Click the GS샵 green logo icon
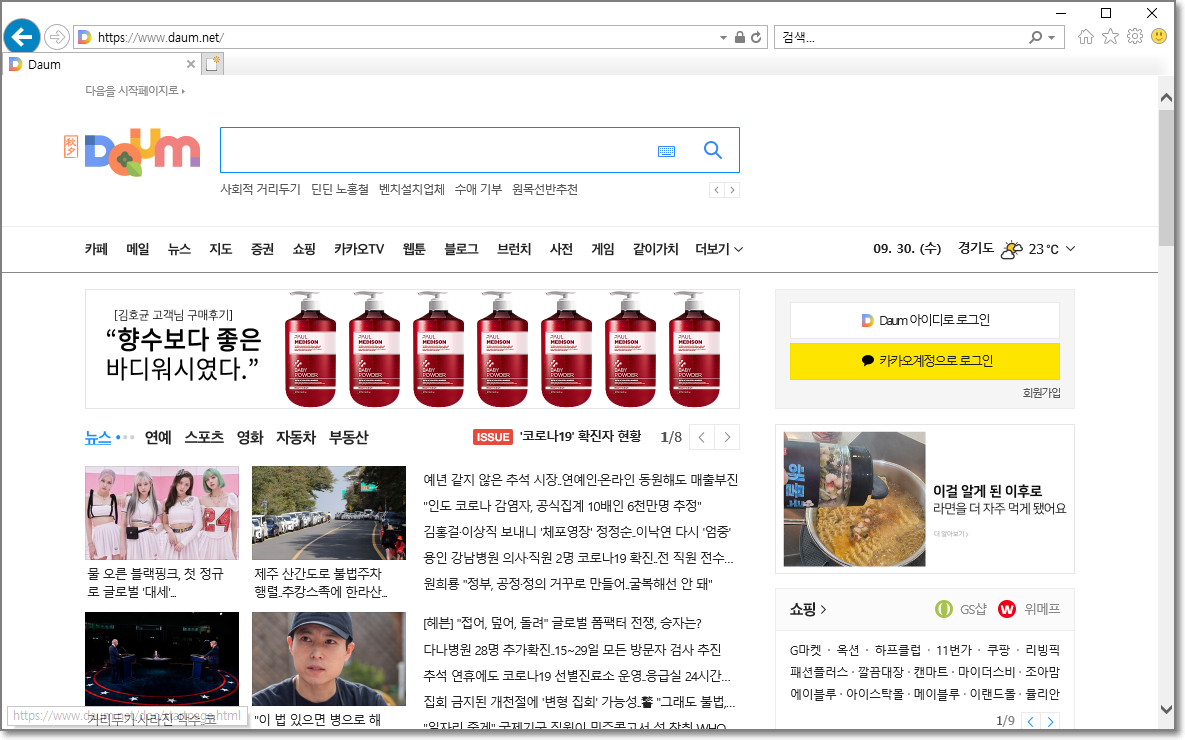The height and width of the screenshot is (740, 1185). (944, 608)
